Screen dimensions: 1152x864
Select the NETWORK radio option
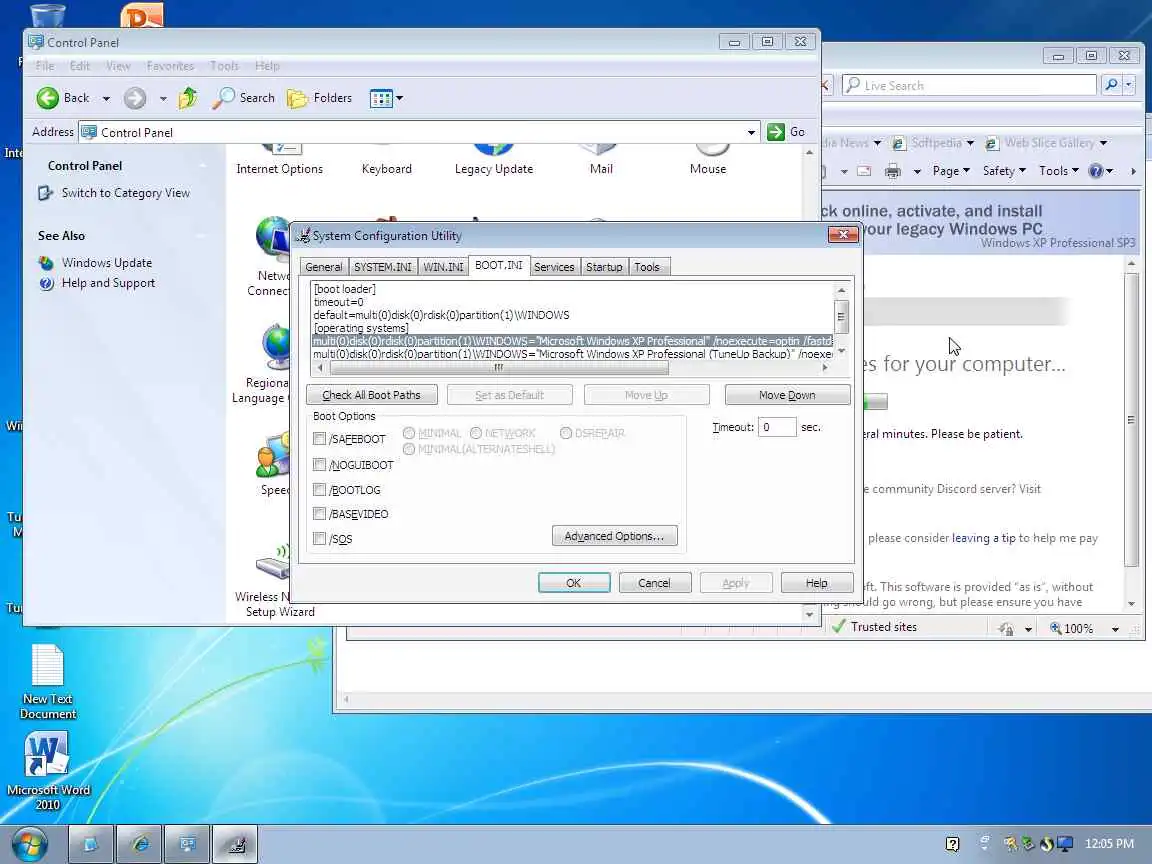476,433
